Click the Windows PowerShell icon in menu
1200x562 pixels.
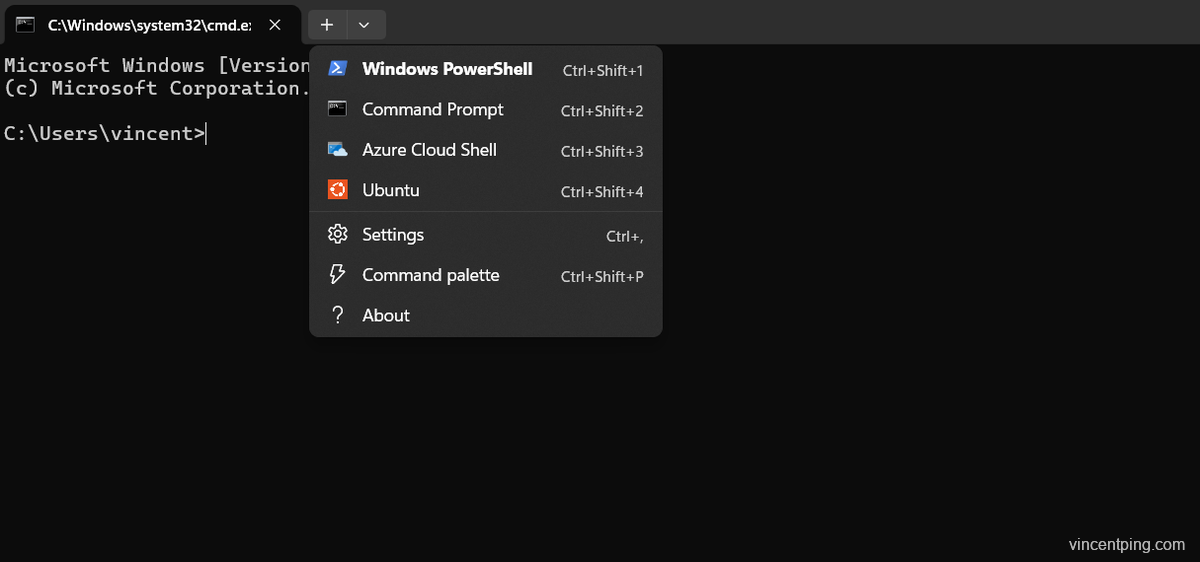click(338, 69)
